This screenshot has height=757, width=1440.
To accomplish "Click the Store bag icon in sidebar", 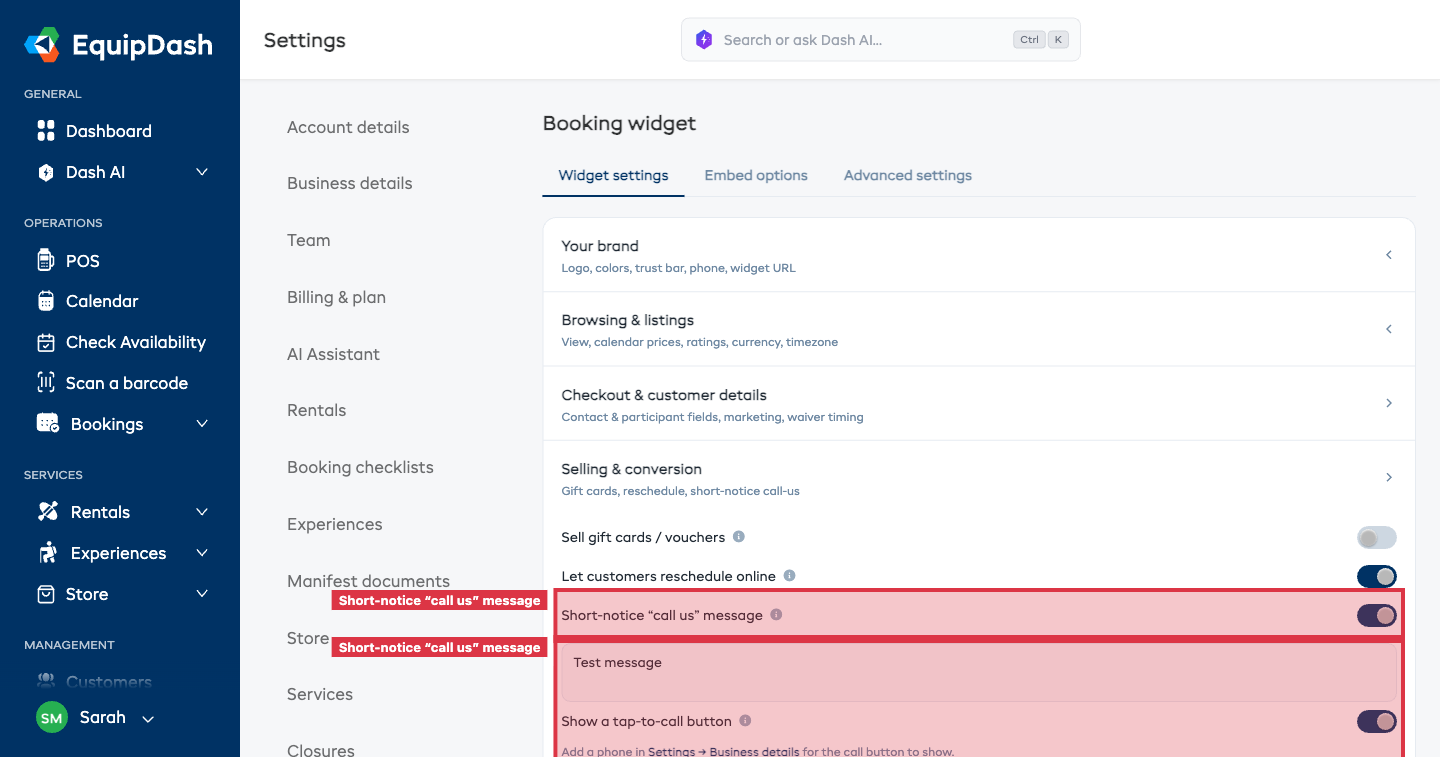I will pyautogui.click(x=45, y=594).
